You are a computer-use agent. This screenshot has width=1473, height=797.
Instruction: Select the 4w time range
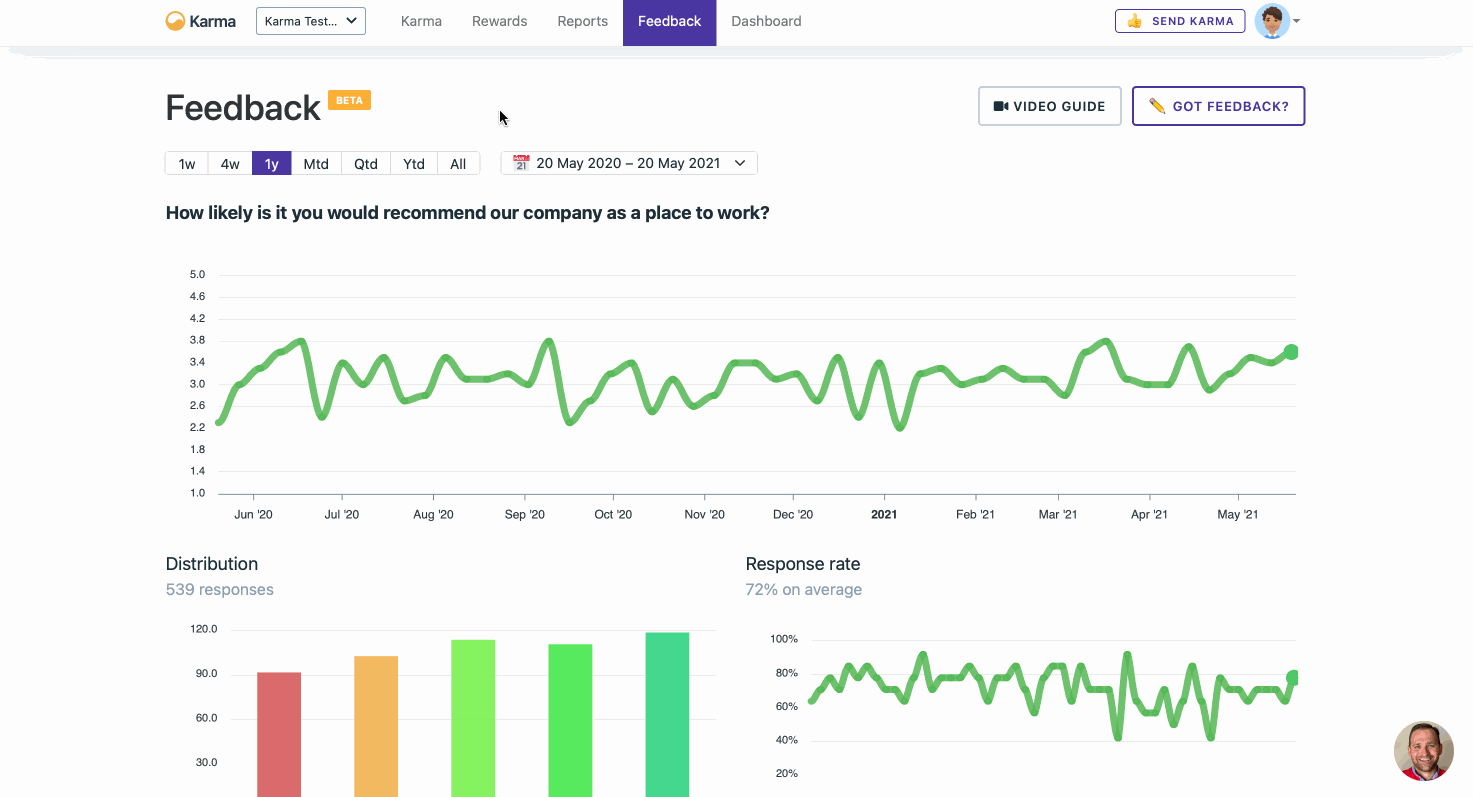coord(230,164)
